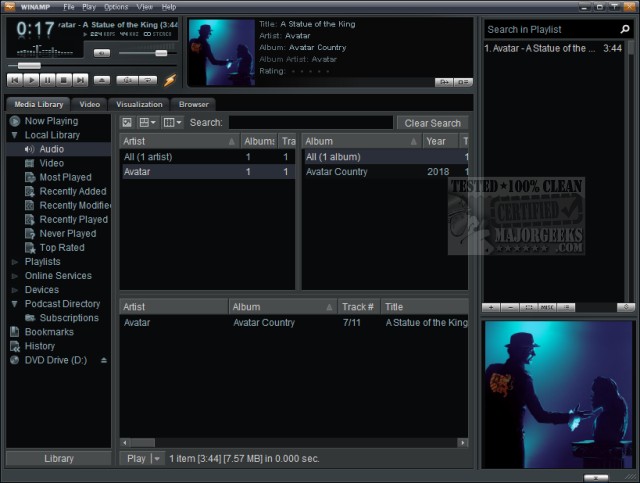Viewport: 640px width, 483px height.
Task: Select DVD Drive (D:) in the tree
Action: pos(56,360)
